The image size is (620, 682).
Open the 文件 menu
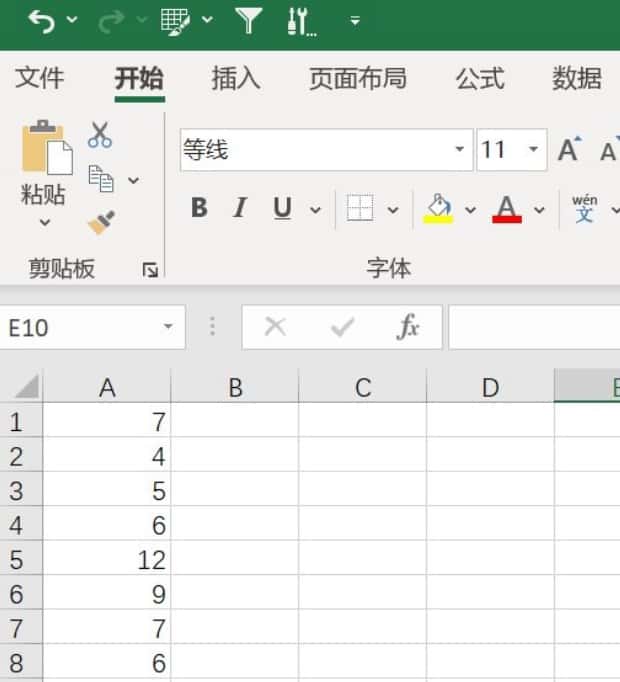pos(40,78)
